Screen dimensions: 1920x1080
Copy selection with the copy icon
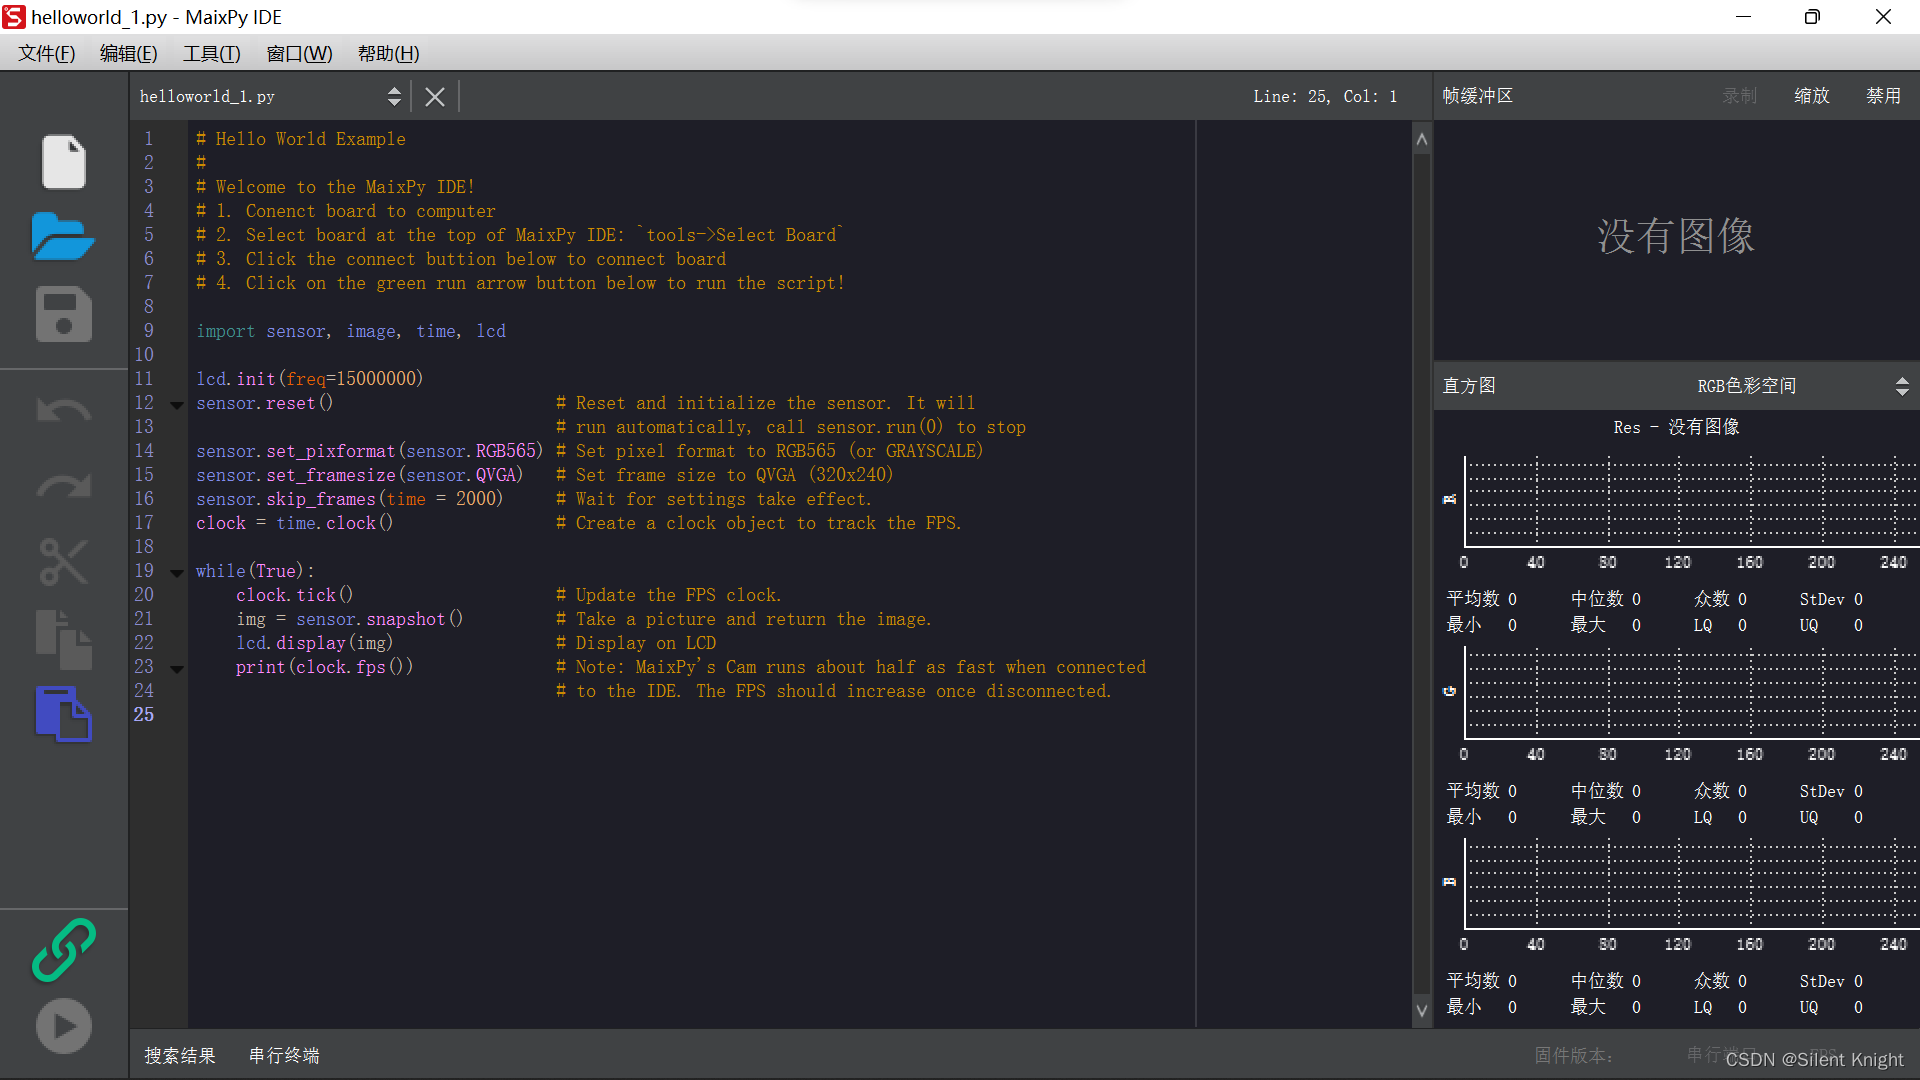pos(64,639)
